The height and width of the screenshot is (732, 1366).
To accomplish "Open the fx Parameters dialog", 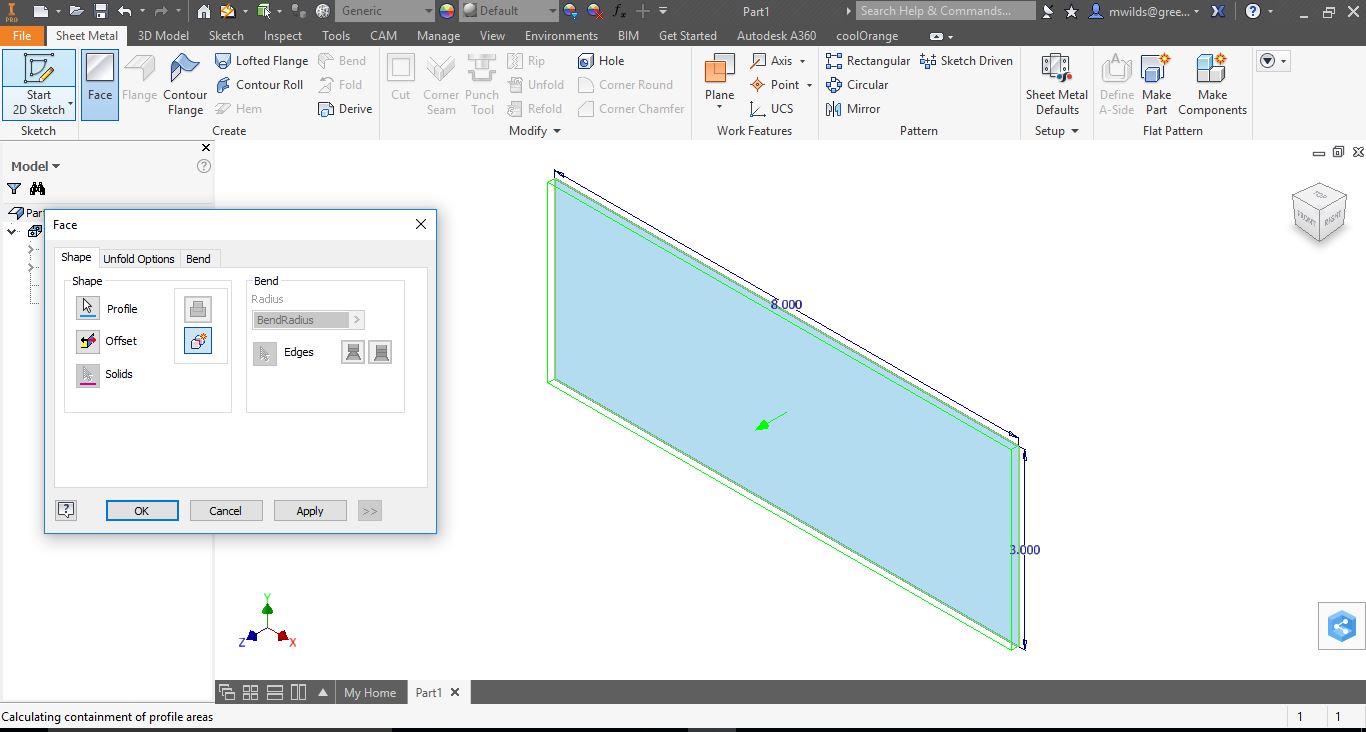I will 619,11.
